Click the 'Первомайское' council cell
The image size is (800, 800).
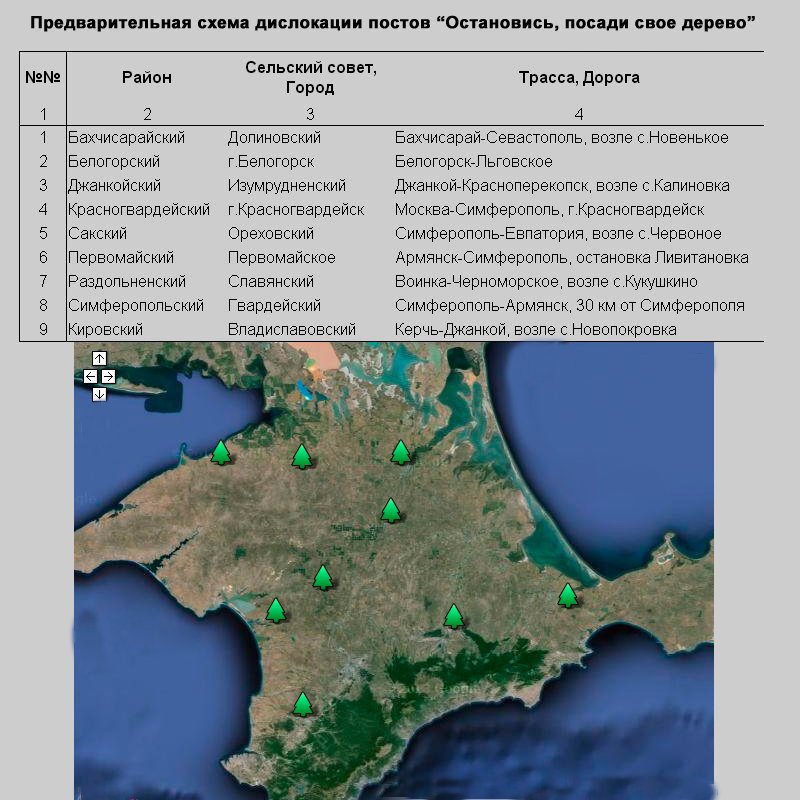[282, 257]
